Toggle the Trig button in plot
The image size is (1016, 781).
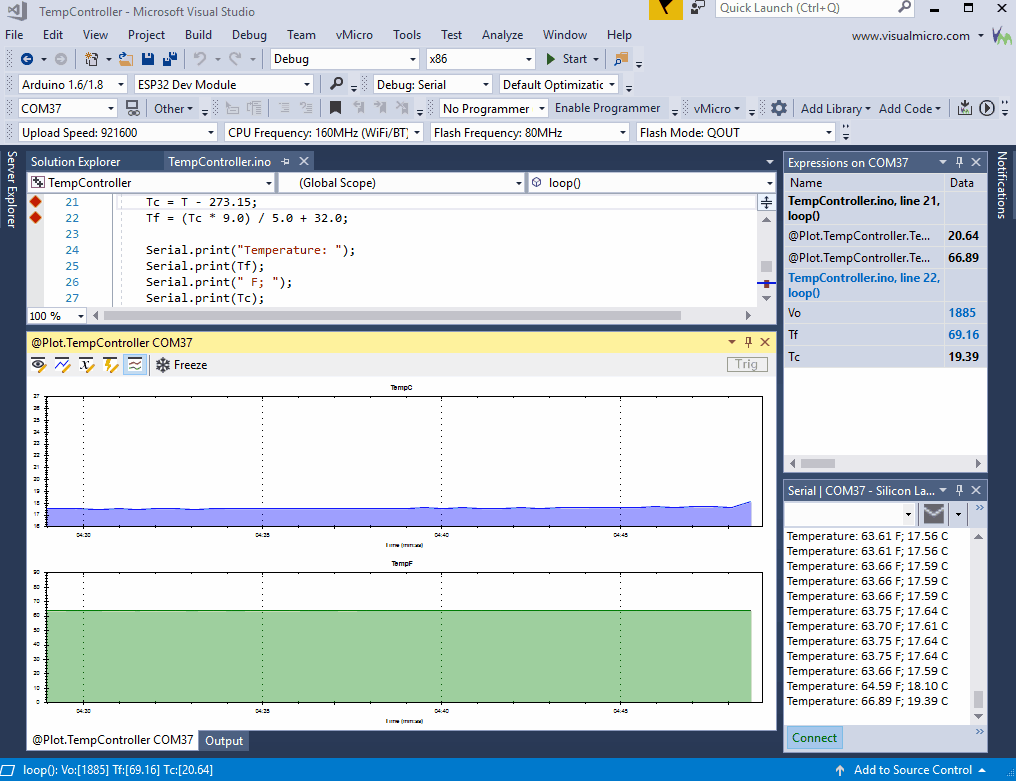click(746, 364)
